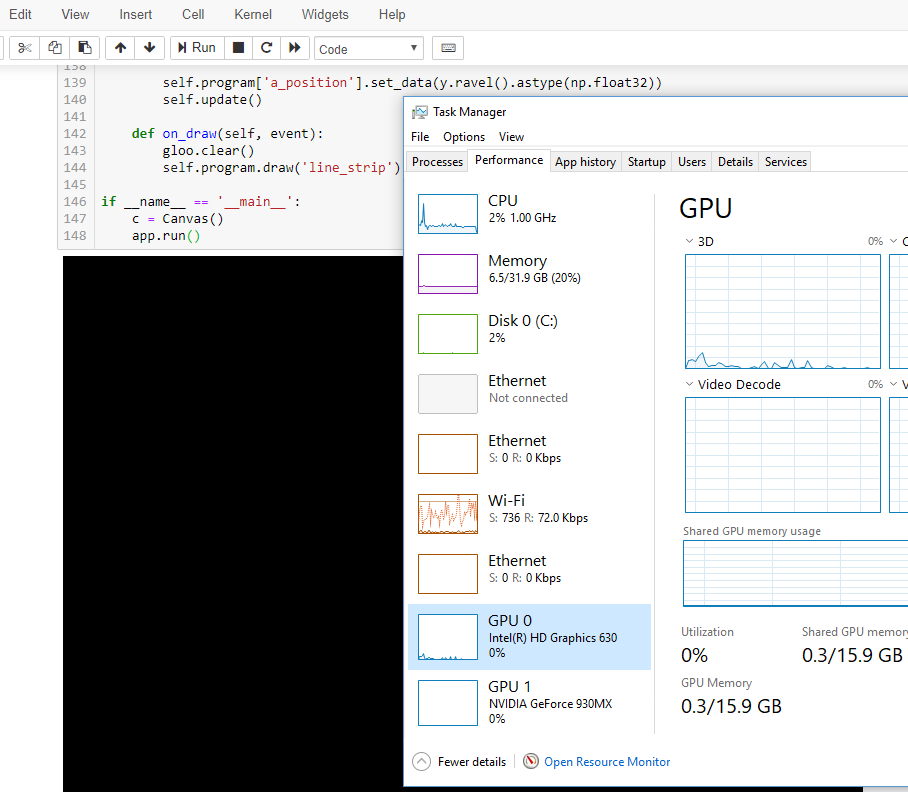Open the Kernel menu

point(252,14)
